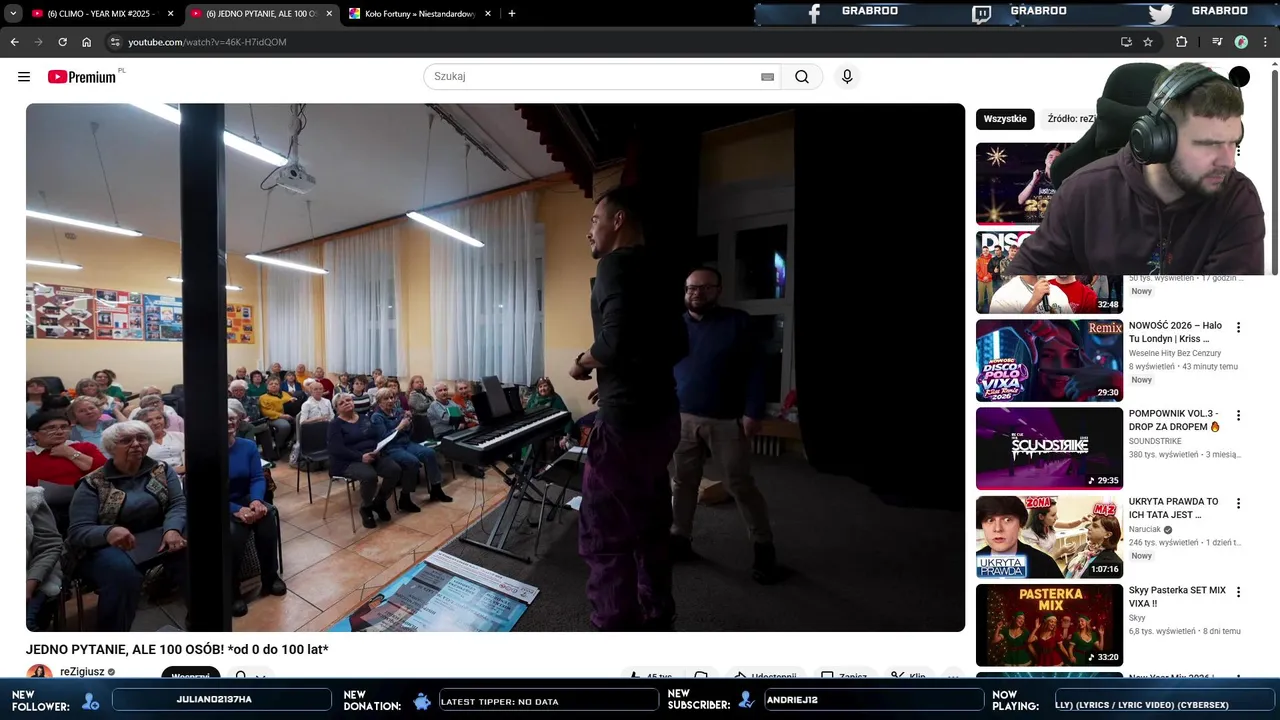This screenshot has width=1280, height=720.
Task: Open the reZigiusz channel link
Action: pyautogui.click(x=82, y=672)
